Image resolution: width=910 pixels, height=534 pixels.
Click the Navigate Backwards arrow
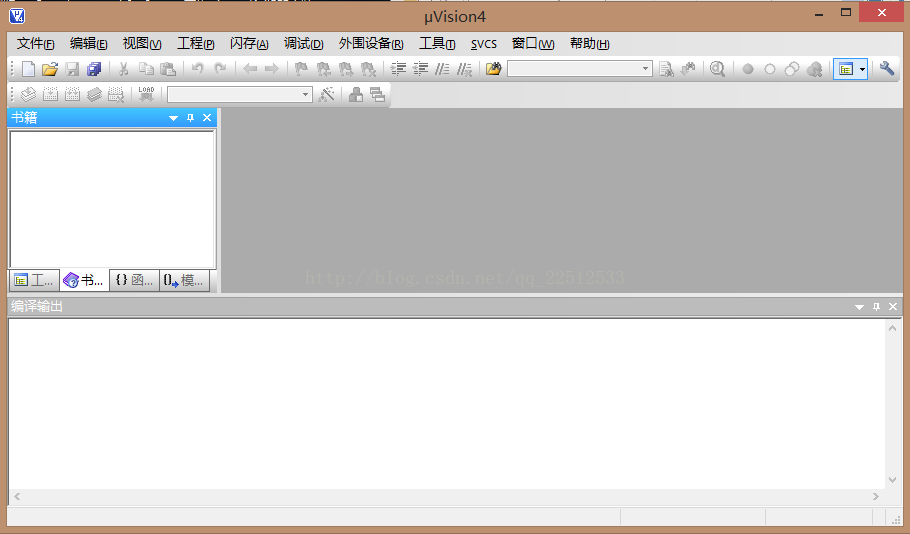click(250, 69)
